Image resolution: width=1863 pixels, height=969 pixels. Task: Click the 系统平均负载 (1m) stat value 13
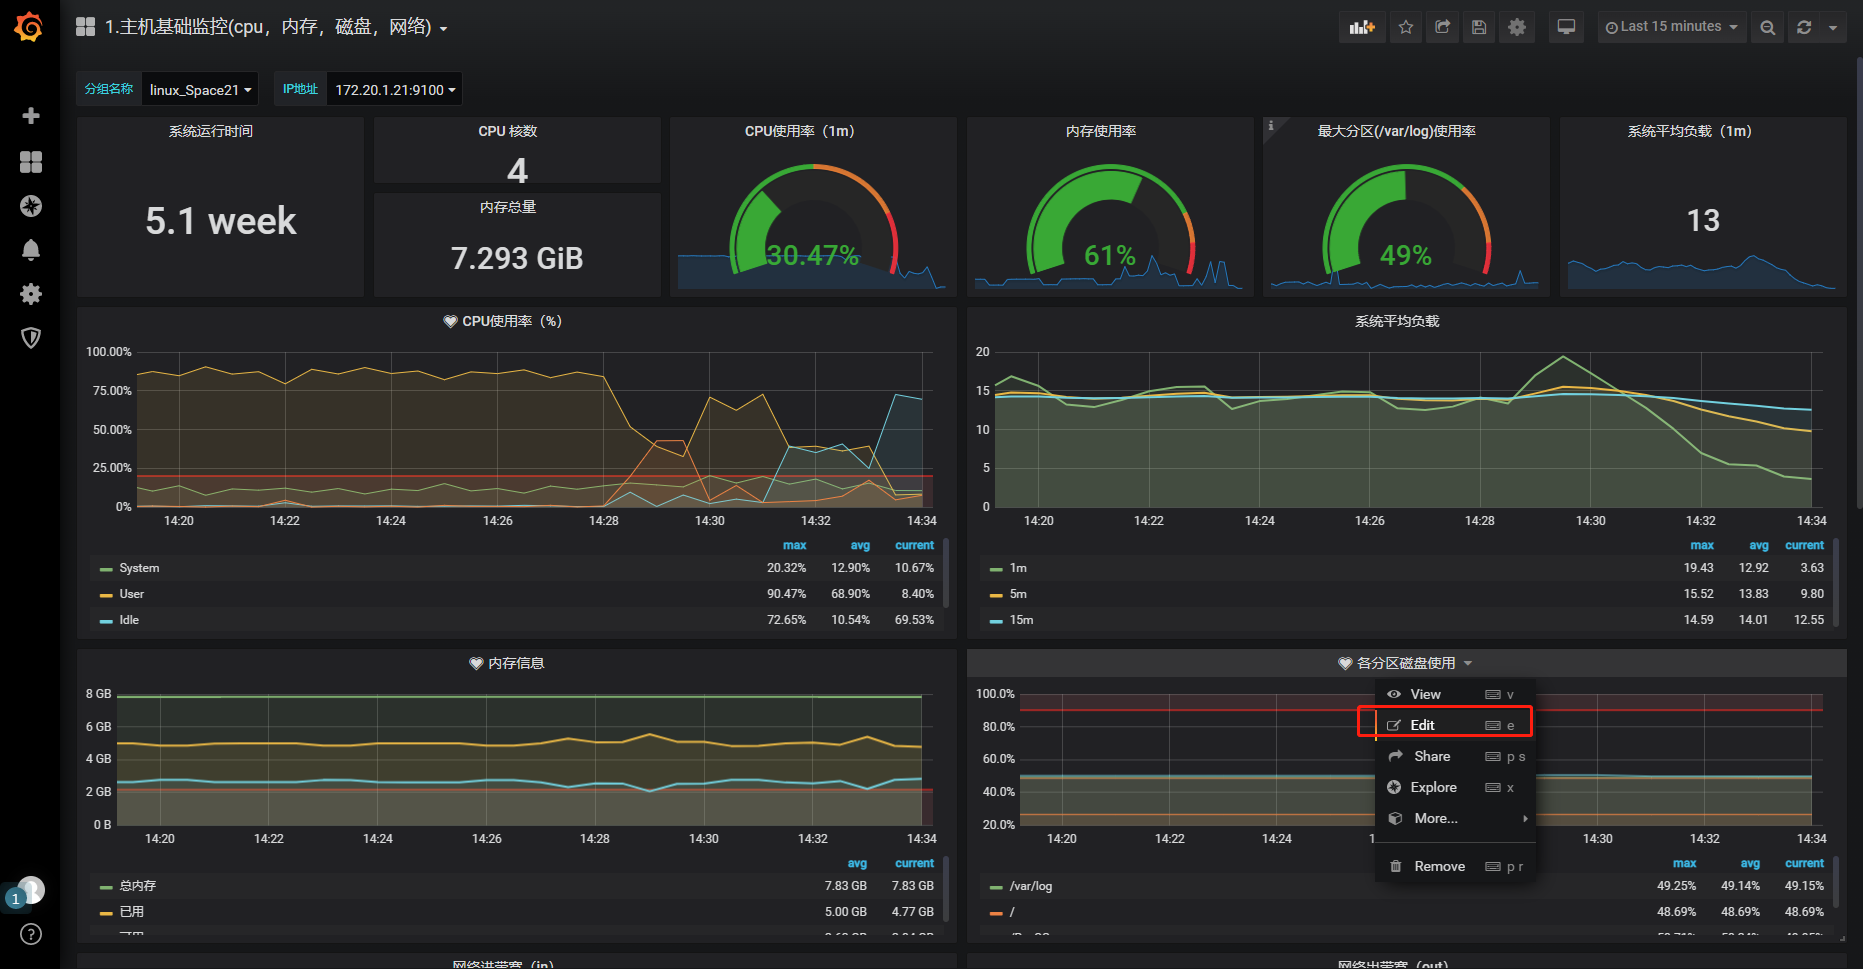tap(1703, 220)
